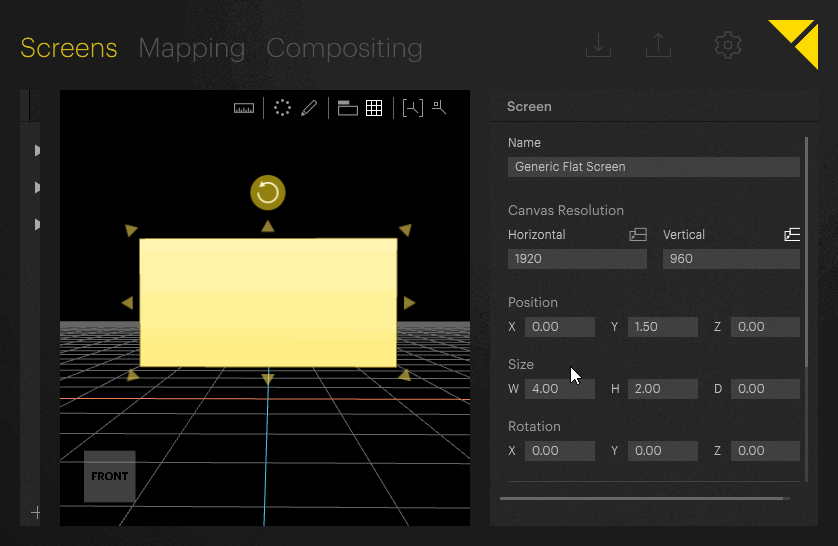Click the top-left corner arrow handle
This screenshot has height=546, width=838.
pos(131,230)
